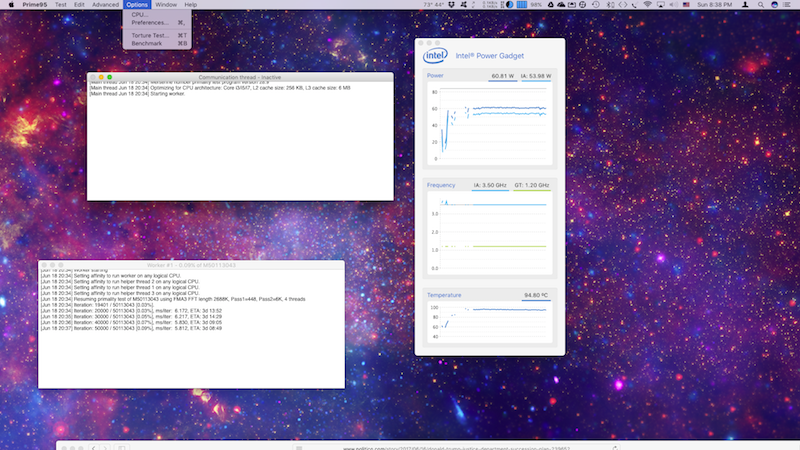Click the 'Resuming primality test of M50113043' line

173,299
